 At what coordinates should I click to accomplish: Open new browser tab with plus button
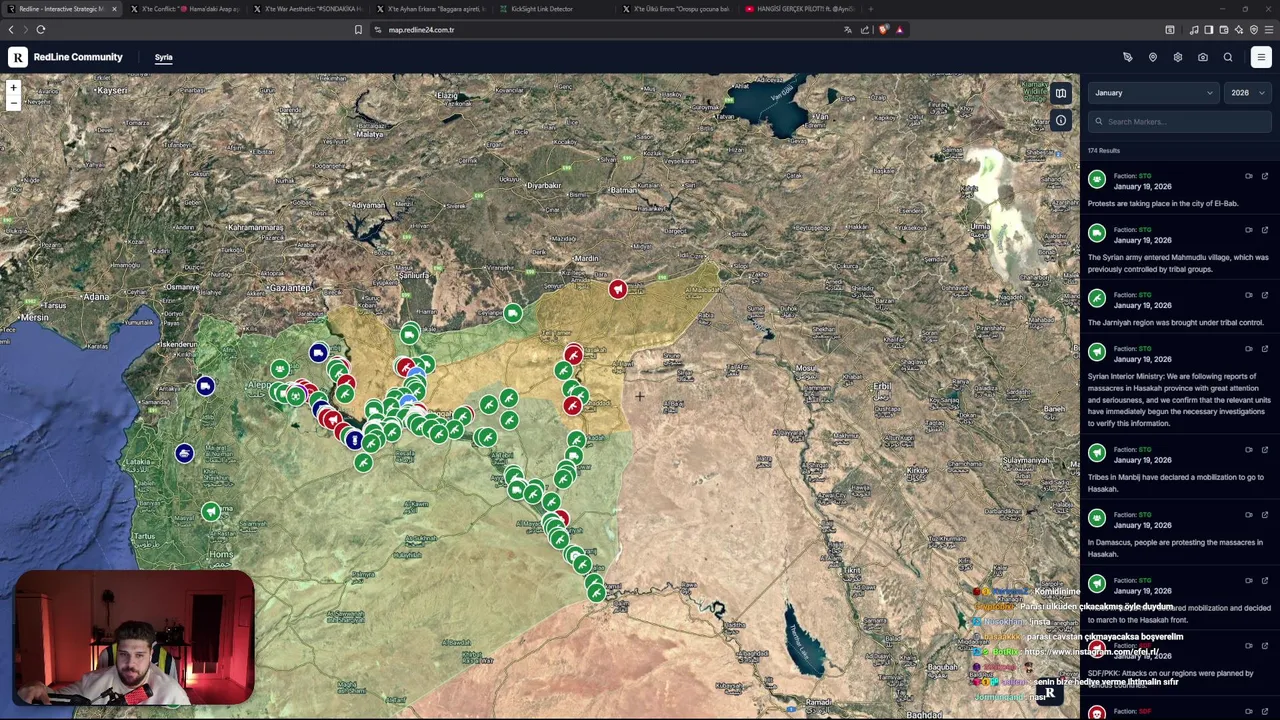click(871, 9)
